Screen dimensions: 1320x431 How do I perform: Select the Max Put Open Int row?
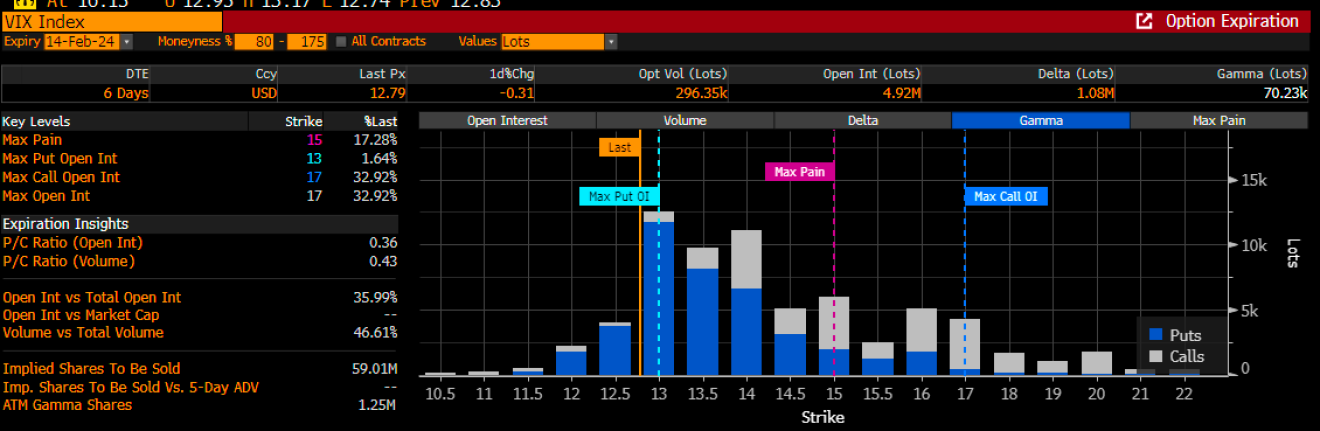199,159
